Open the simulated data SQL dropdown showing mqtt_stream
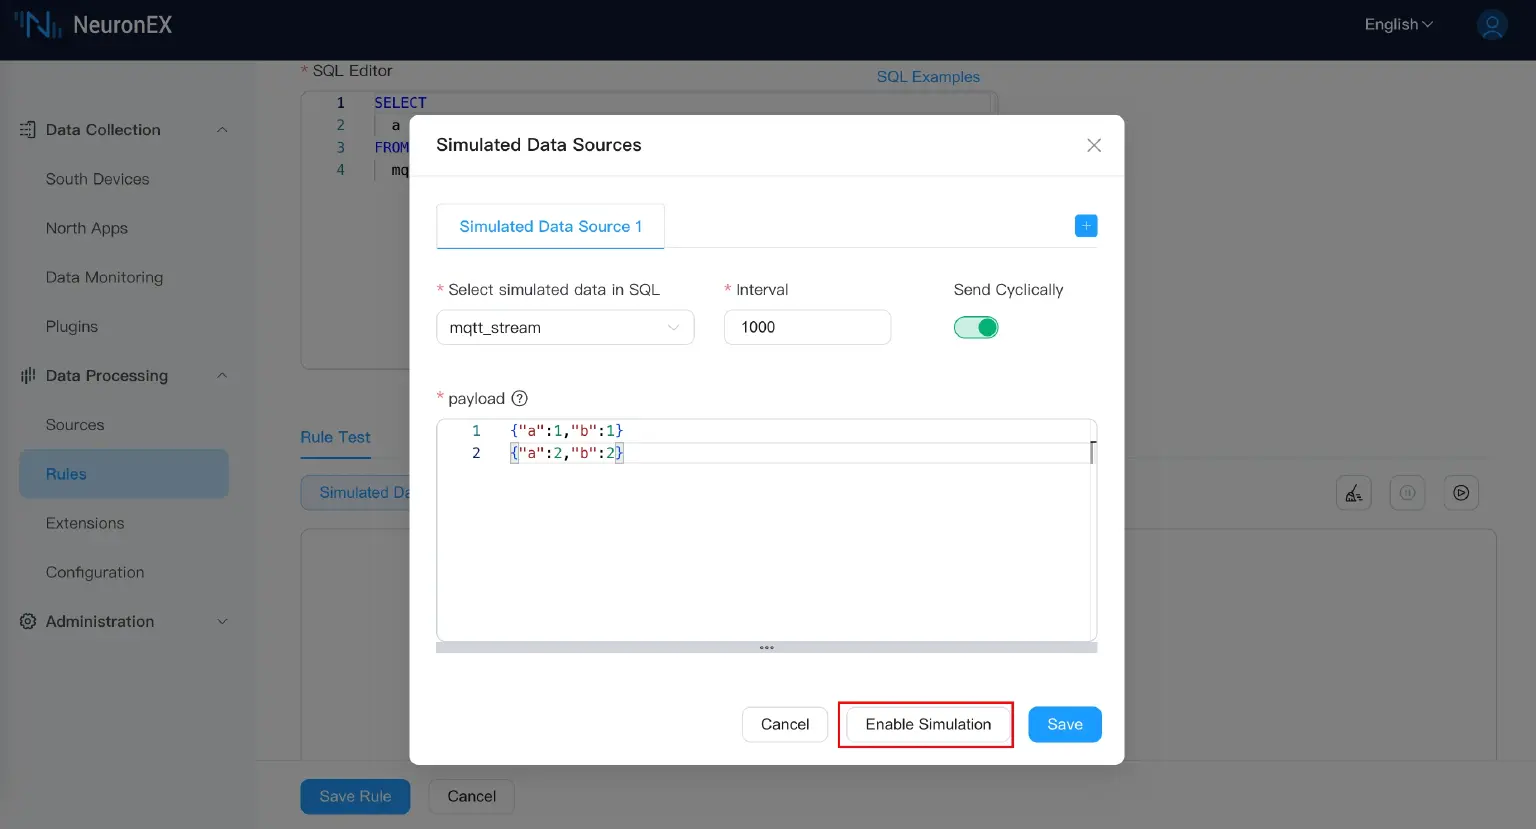Screen dimensions: 1536x829 coord(565,327)
